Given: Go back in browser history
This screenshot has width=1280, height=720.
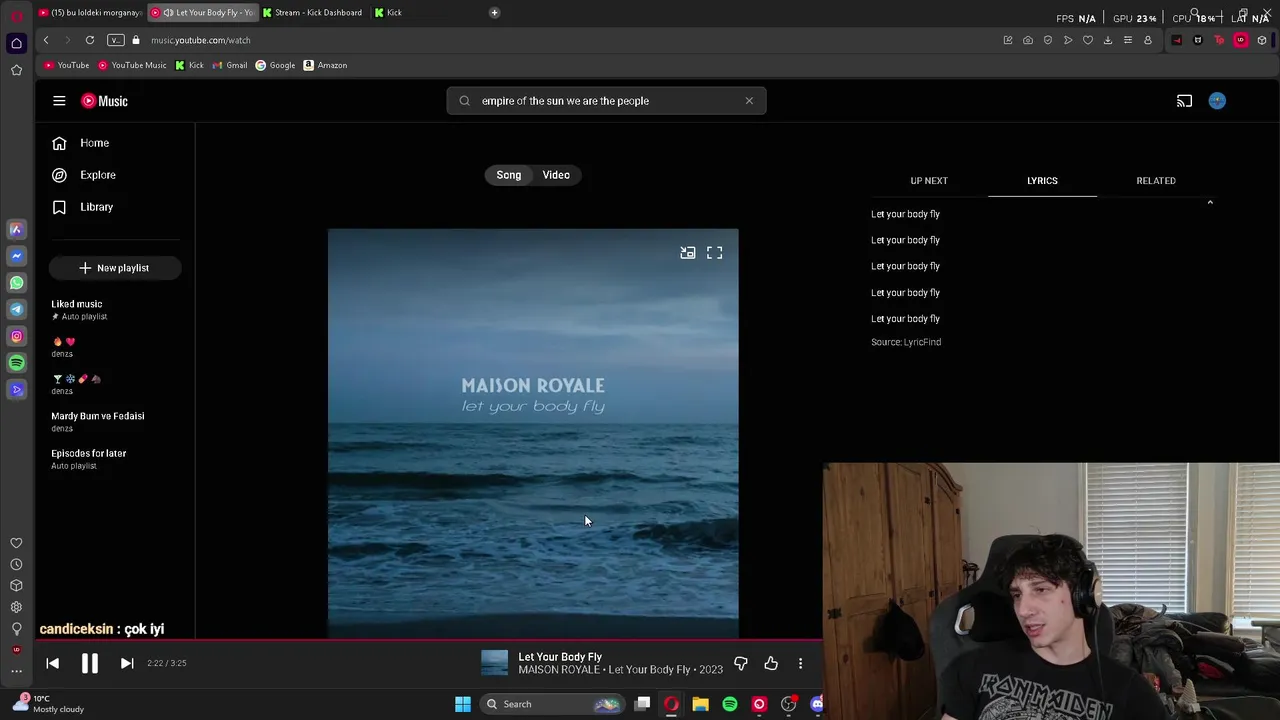Looking at the screenshot, I should (x=46, y=40).
